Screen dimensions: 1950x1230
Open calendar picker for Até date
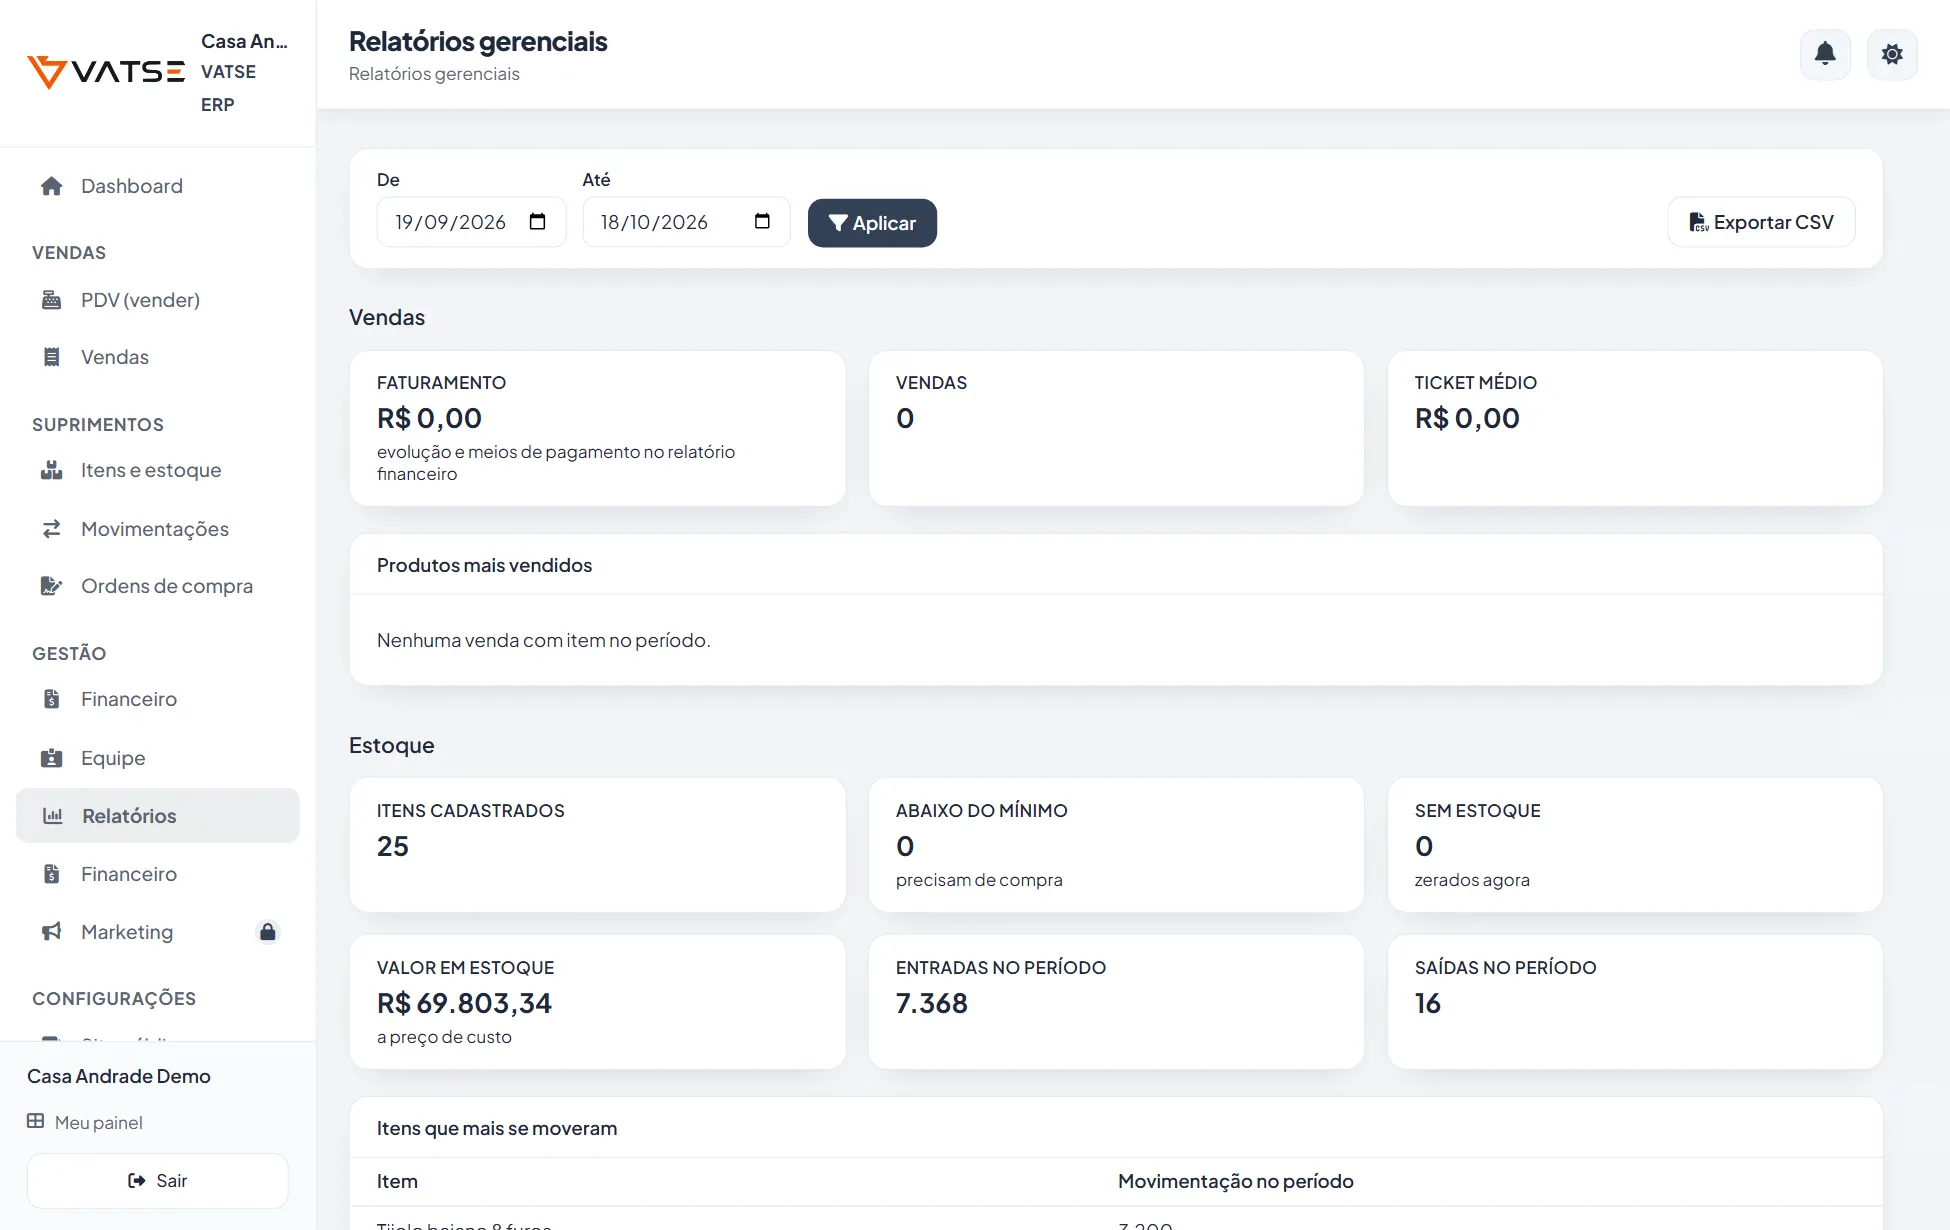[762, 222]
